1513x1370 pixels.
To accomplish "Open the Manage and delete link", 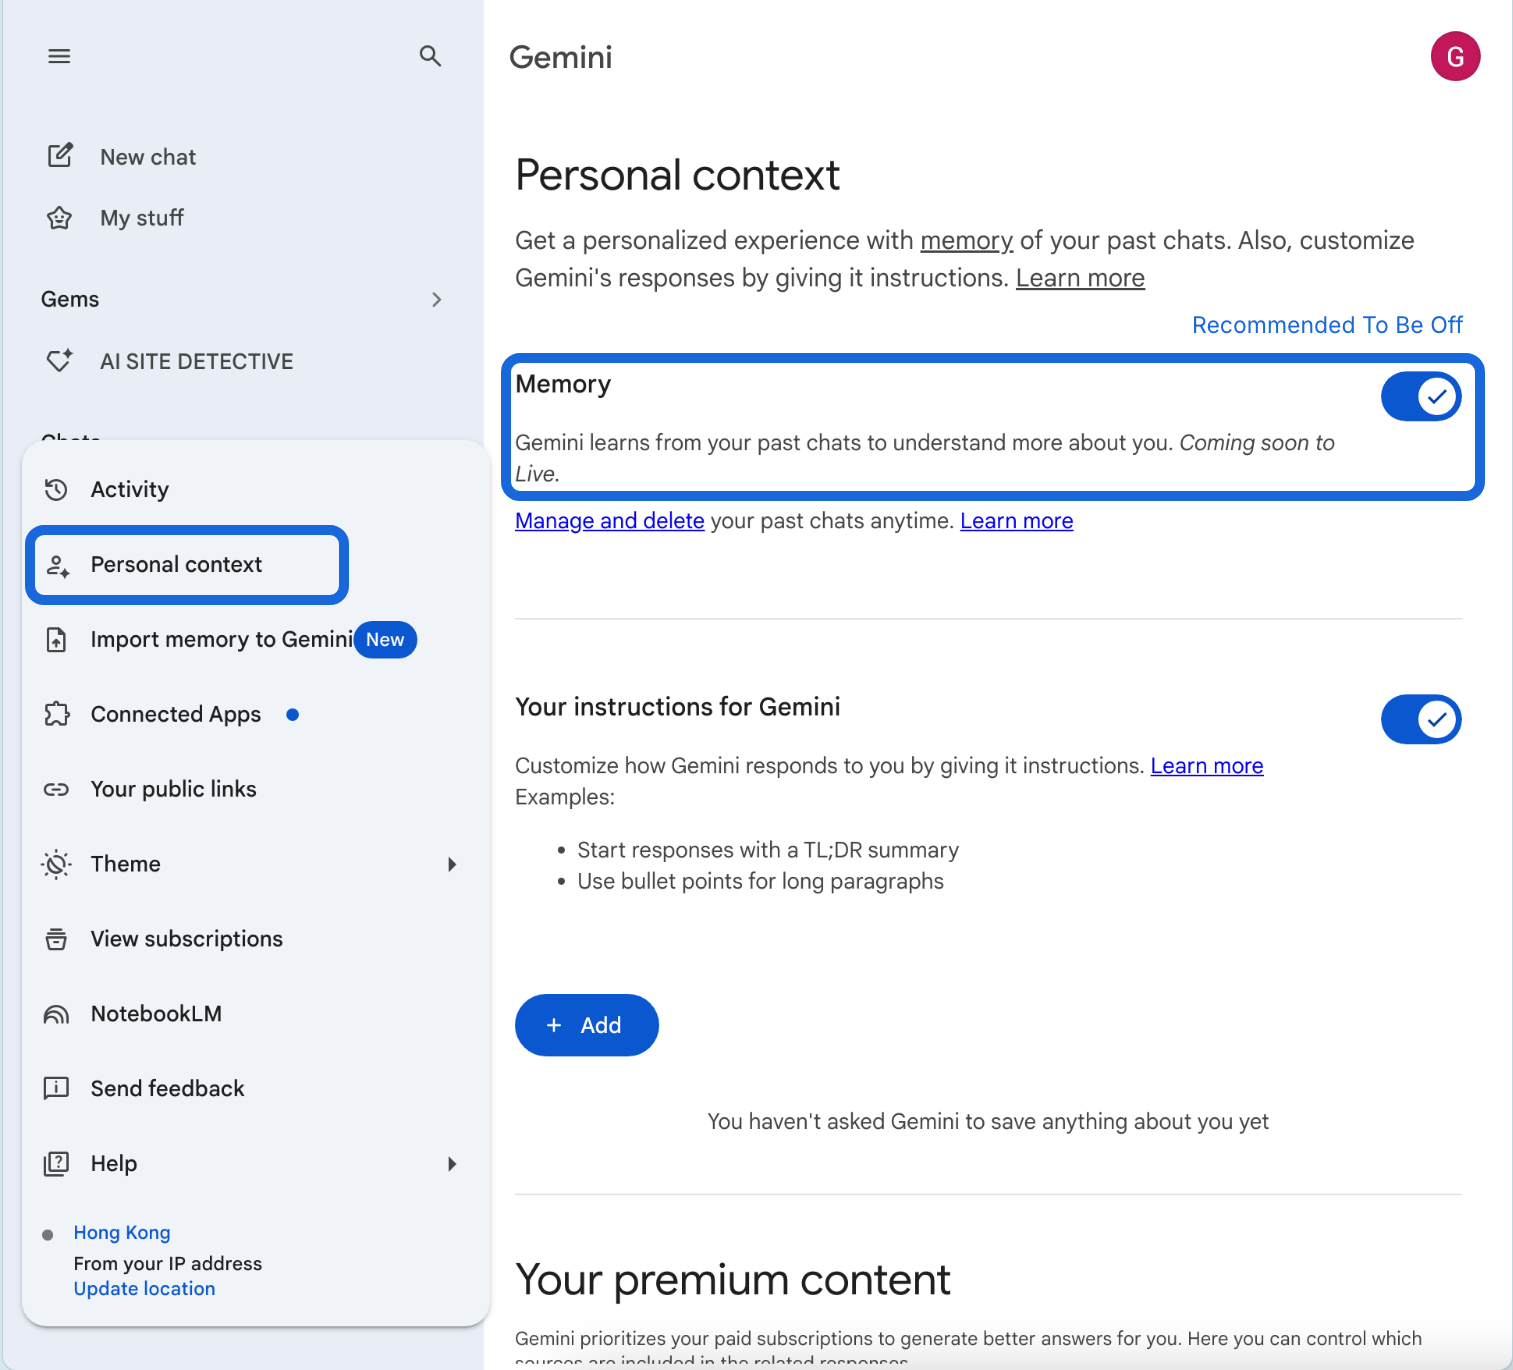I will [x=609, y=520].
